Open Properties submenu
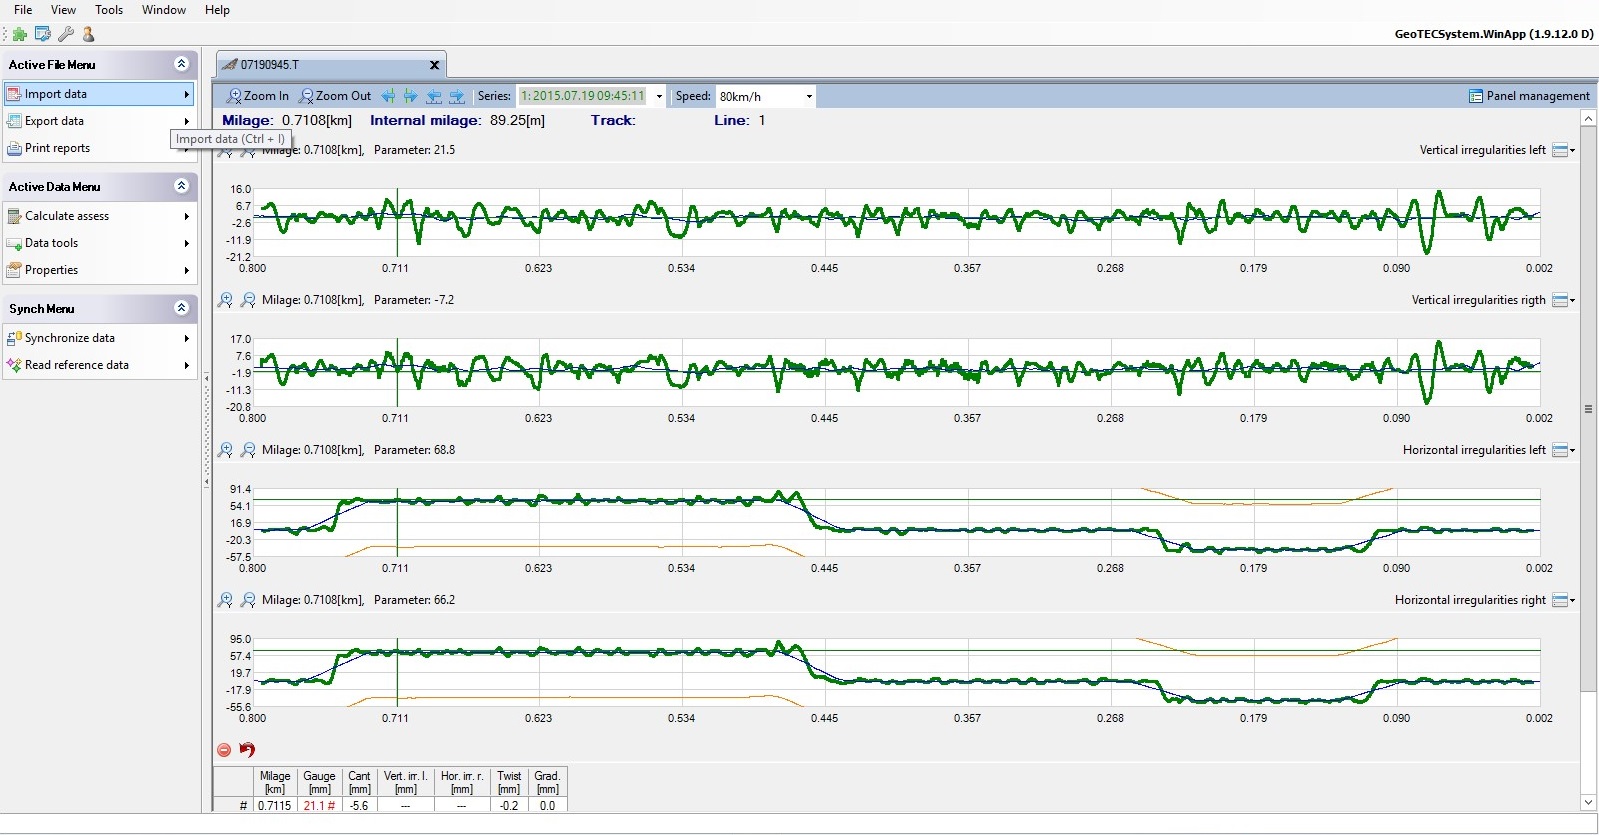The image size is (1599, 835). 99,270
